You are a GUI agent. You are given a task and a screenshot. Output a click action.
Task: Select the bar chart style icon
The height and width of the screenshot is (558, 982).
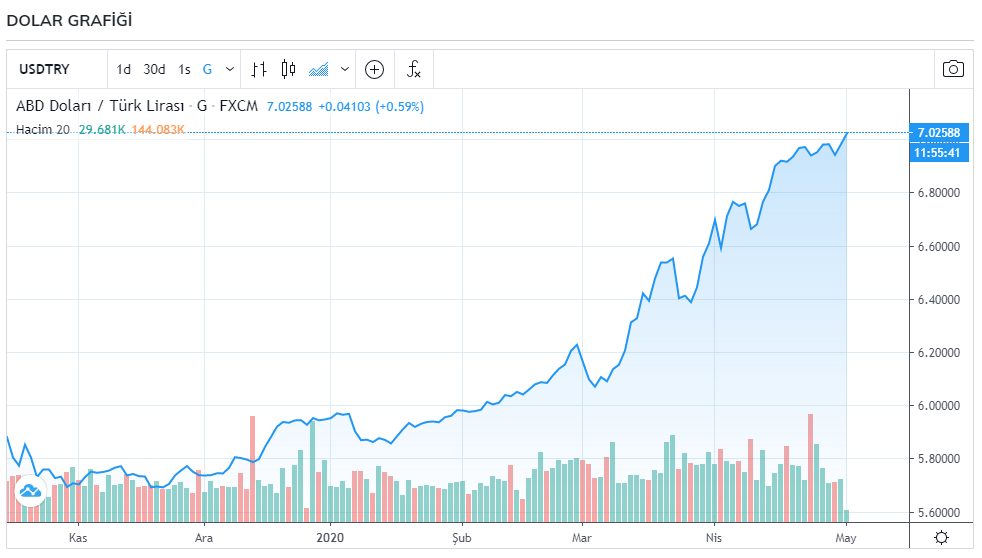coord(259,69)
